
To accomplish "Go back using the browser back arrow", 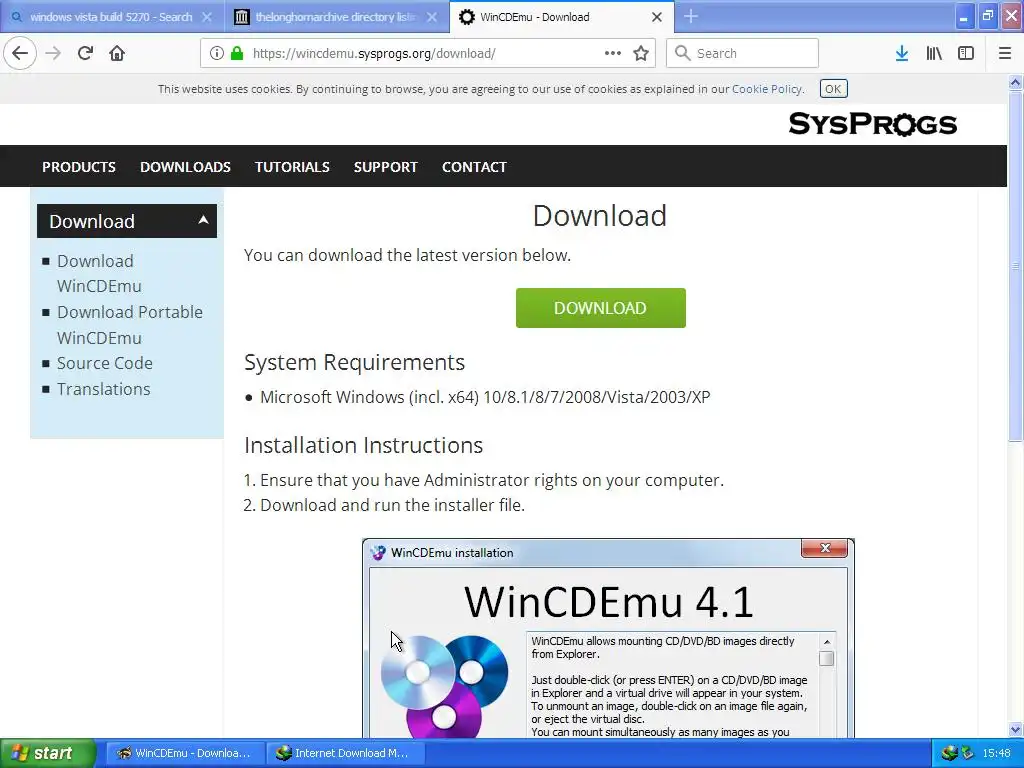I will (x=20, y=53).
